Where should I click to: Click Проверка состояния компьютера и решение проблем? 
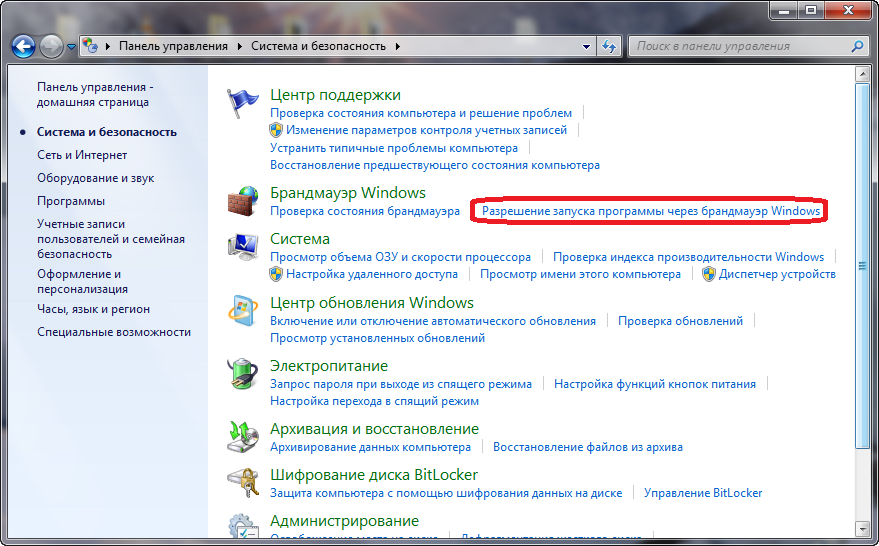421,113
